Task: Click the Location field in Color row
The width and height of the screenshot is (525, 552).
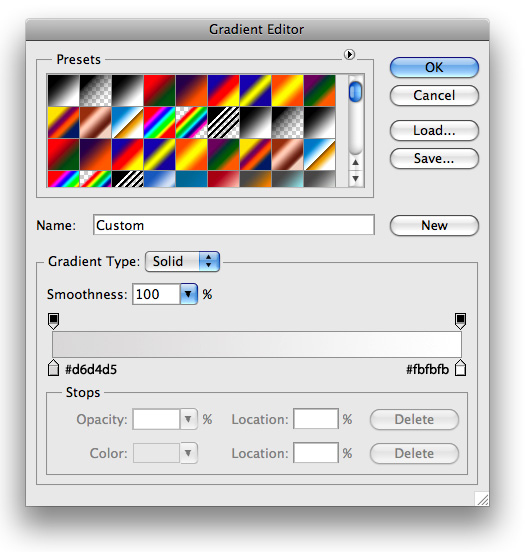Action: tap(316, 453)
